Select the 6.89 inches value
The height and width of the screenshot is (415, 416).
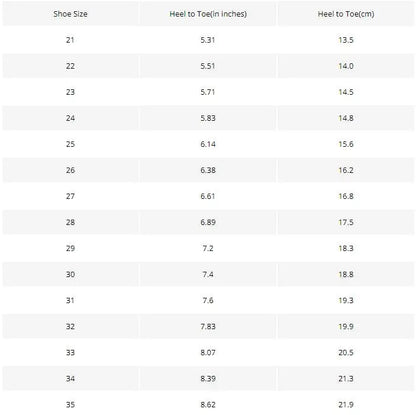pyautogui.click(x=208, y=222)
